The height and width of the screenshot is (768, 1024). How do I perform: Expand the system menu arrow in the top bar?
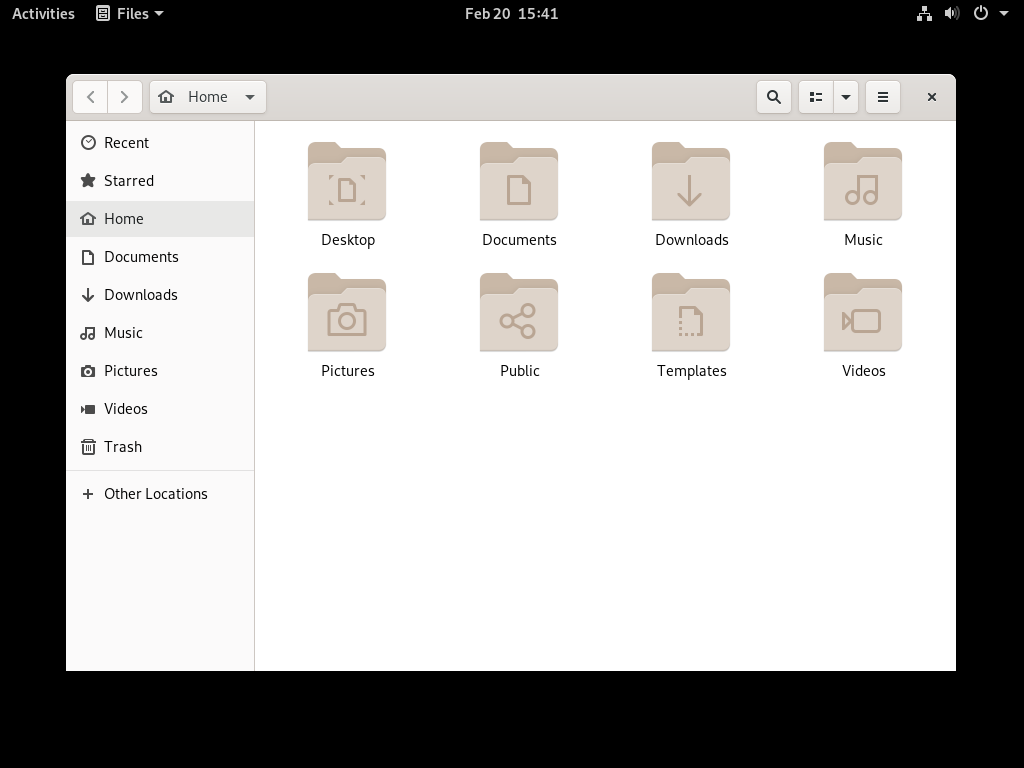pyautogui.click(x=1004, y=14)
